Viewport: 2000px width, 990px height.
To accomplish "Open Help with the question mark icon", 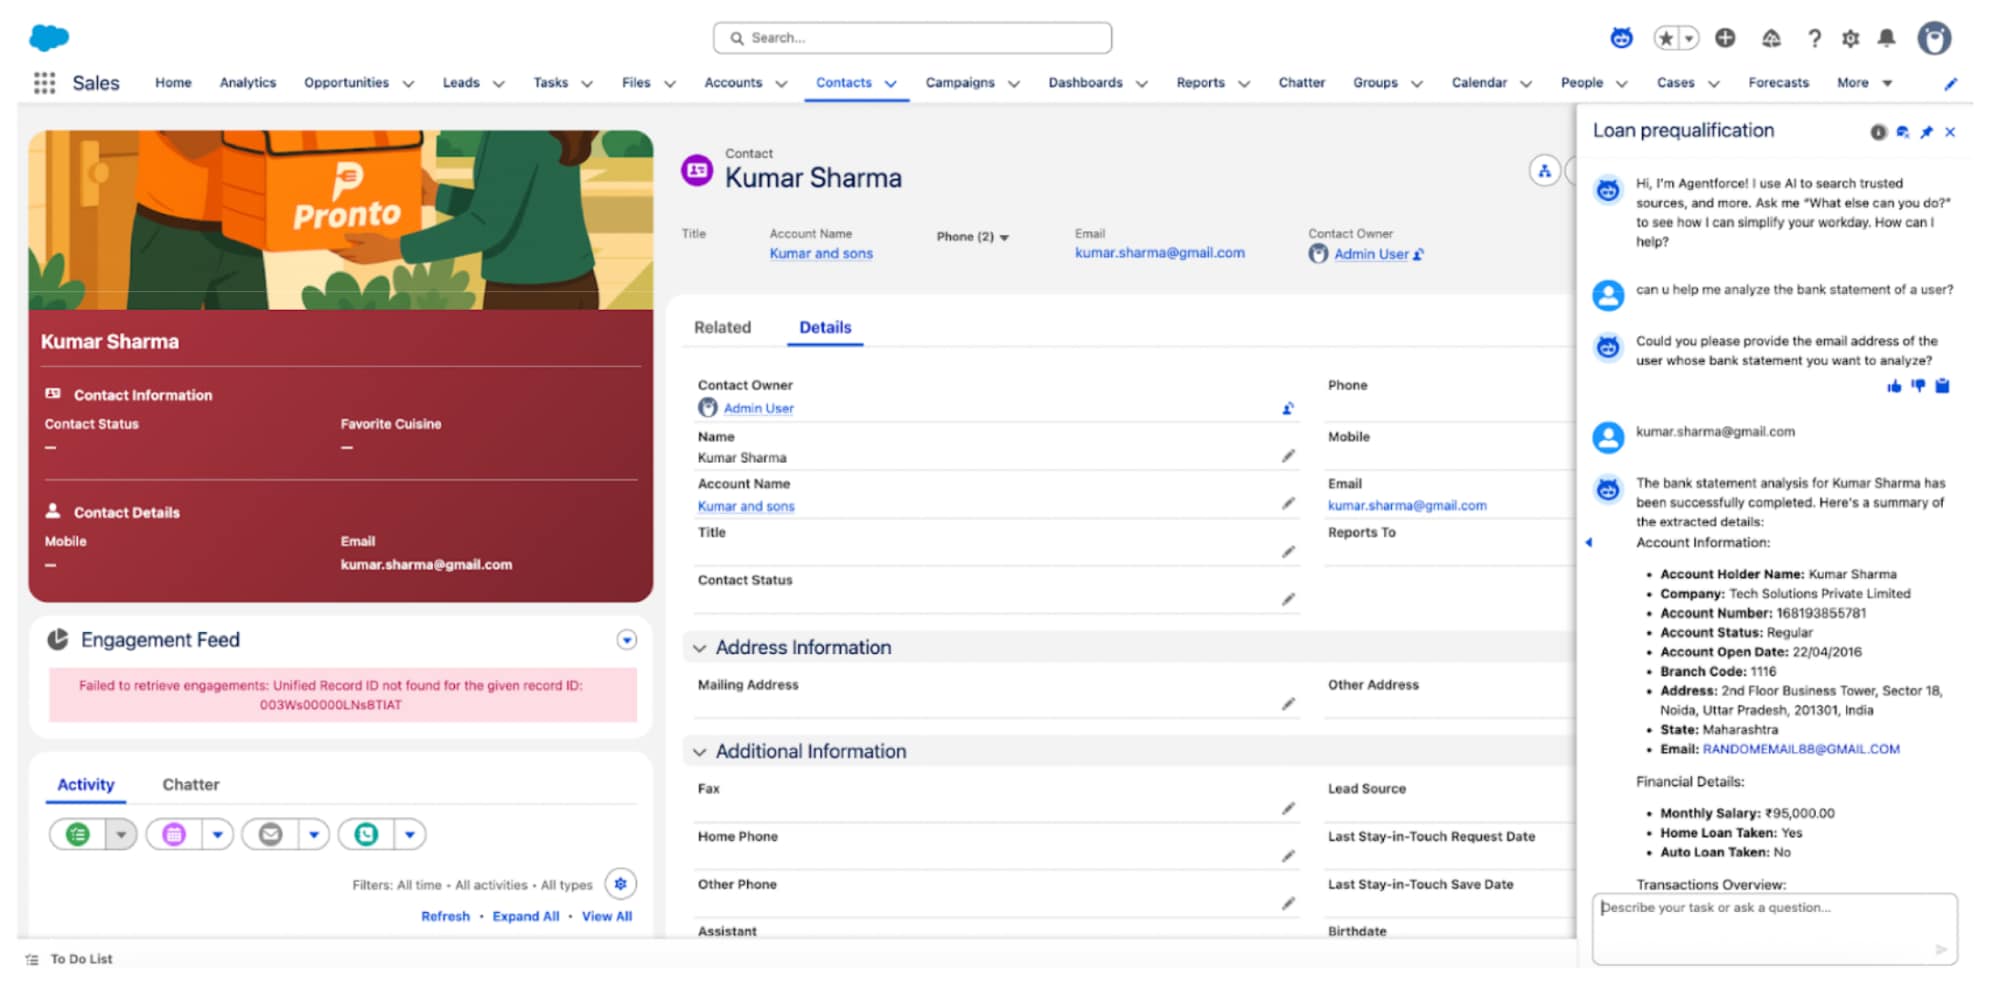I will 1814,38.
